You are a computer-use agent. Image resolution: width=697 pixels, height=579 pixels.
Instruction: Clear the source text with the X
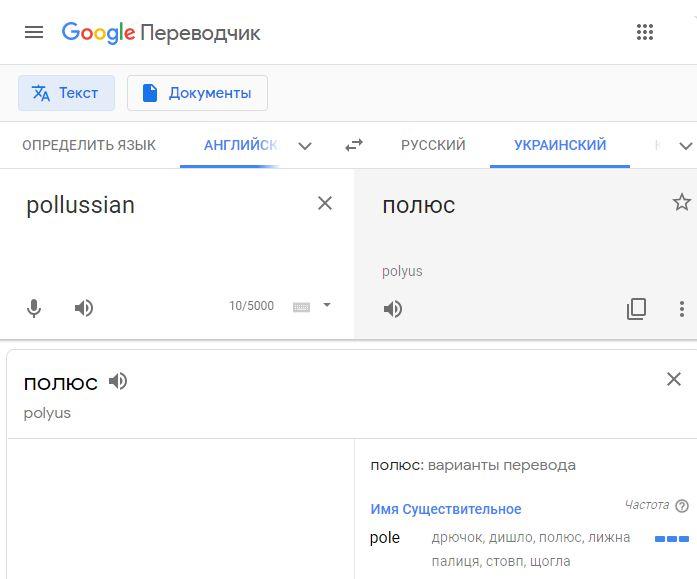pyautogui.click(x=325, y=203)
